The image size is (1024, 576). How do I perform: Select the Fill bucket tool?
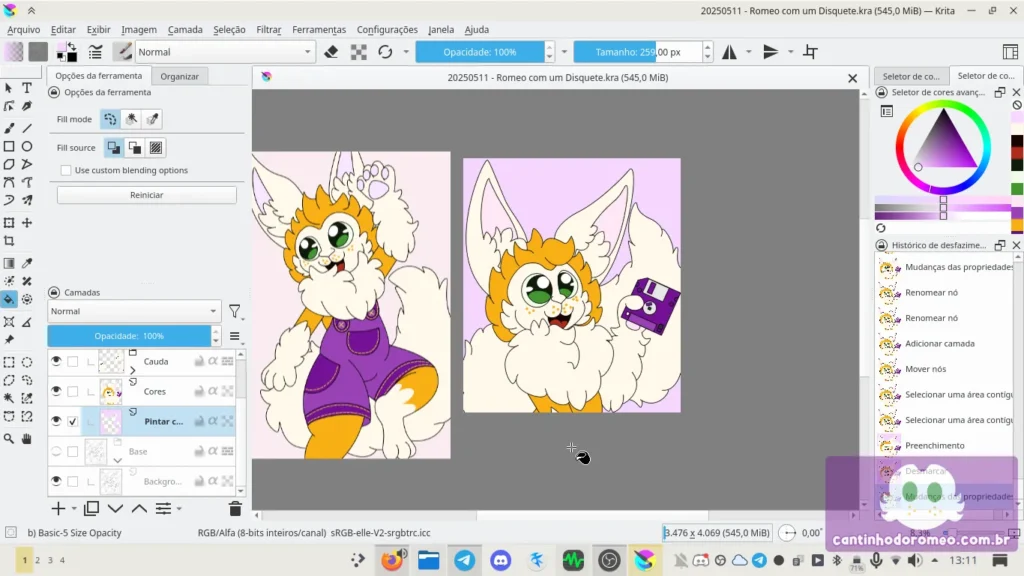point(9,300)
